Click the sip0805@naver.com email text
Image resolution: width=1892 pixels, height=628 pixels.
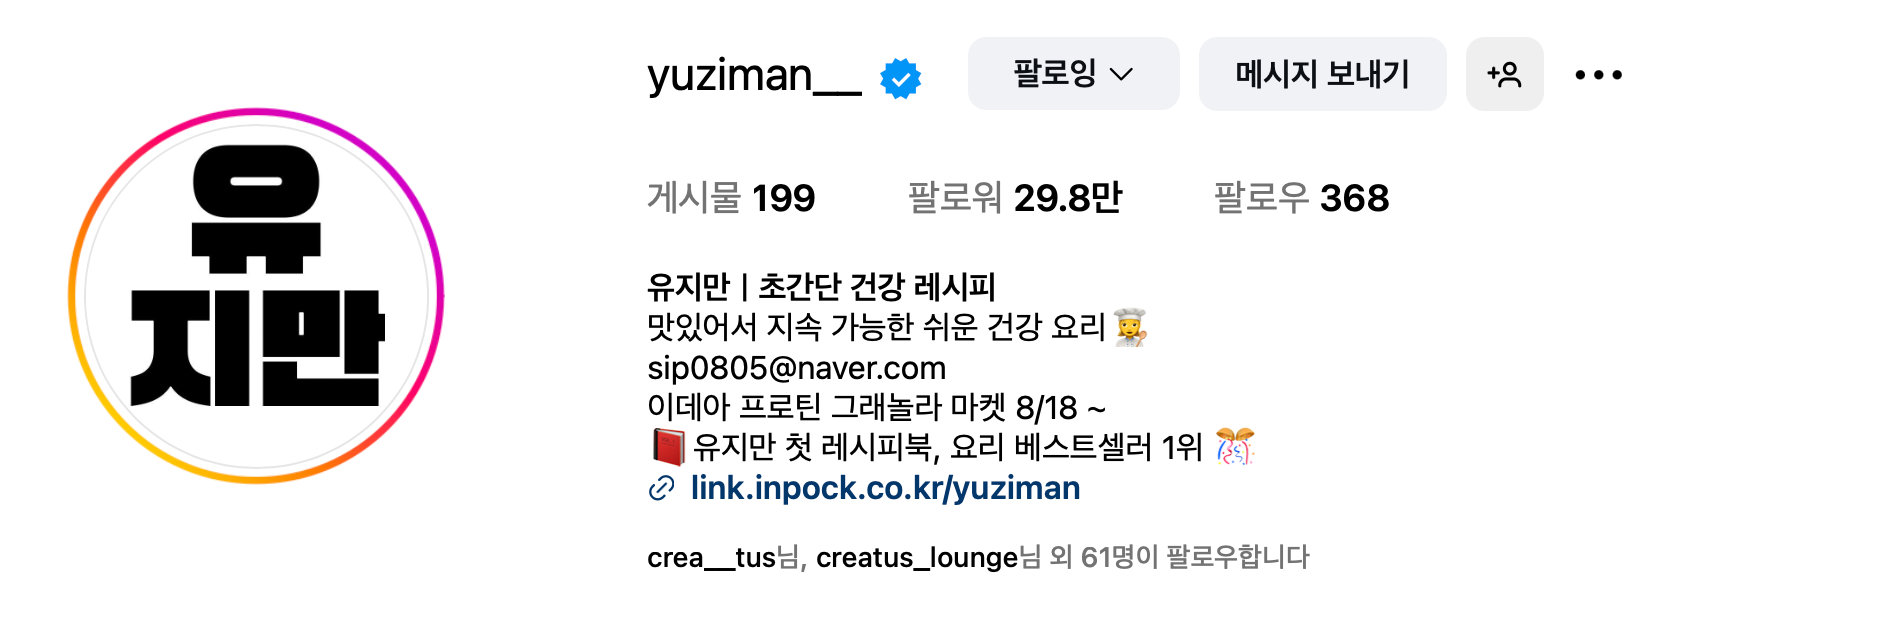pyautogui.click(x=796, y=368)
